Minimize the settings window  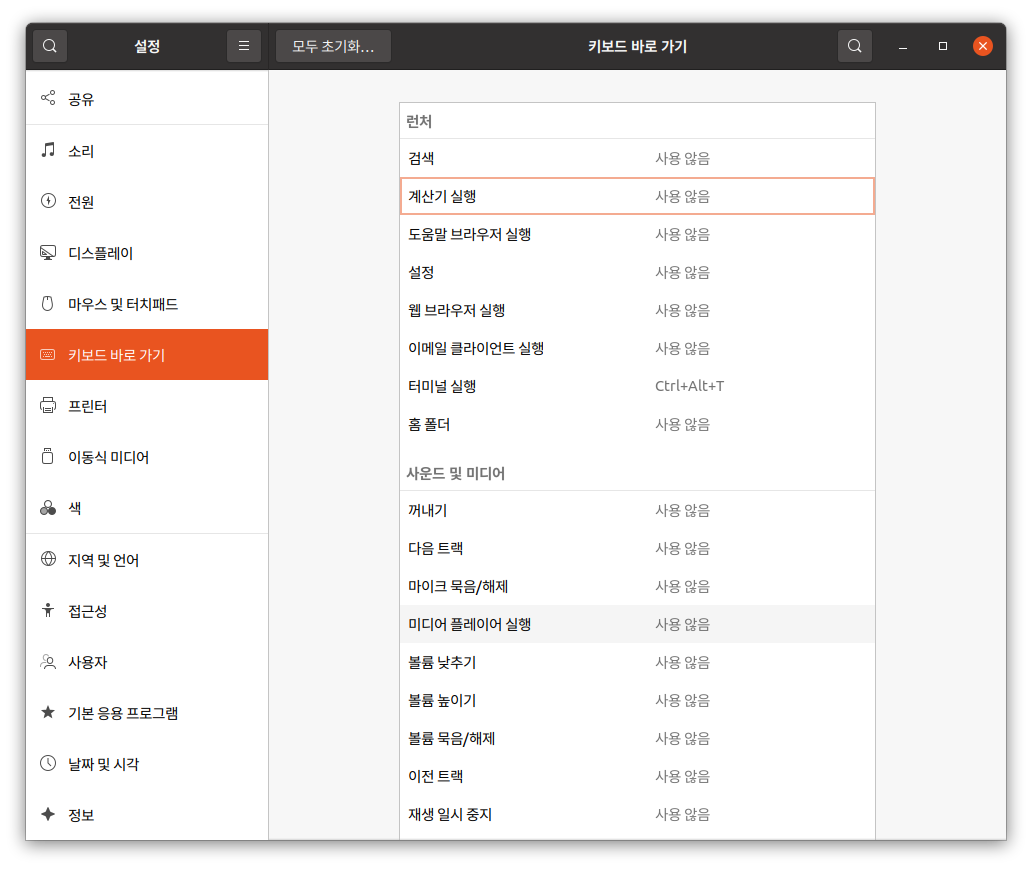(x=903, y=46)
